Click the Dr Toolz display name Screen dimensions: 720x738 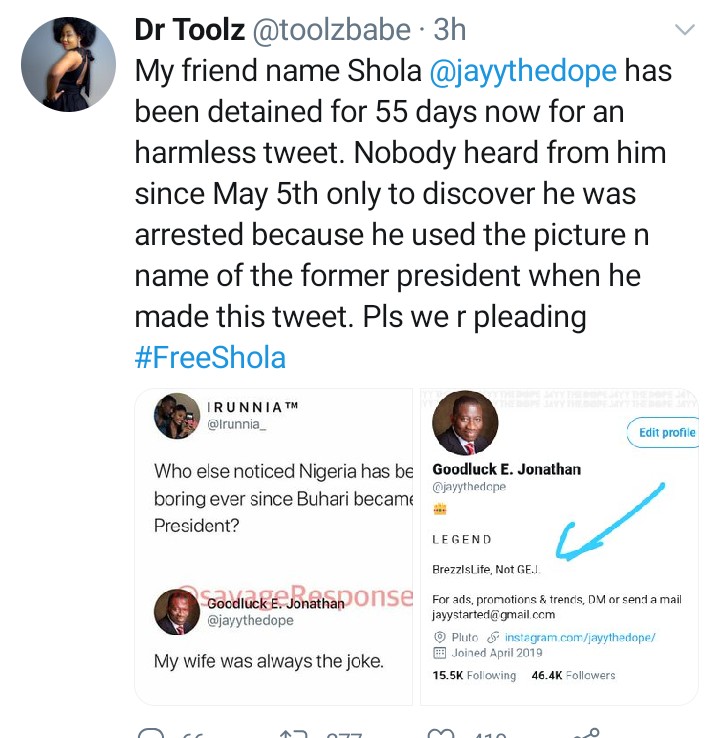tap(189, 31)
